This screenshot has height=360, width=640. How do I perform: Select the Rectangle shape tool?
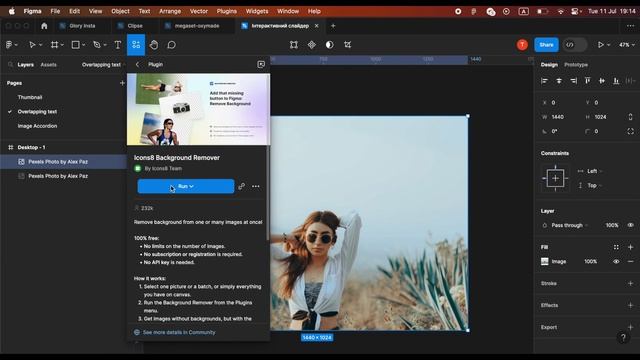coord(76,45)
